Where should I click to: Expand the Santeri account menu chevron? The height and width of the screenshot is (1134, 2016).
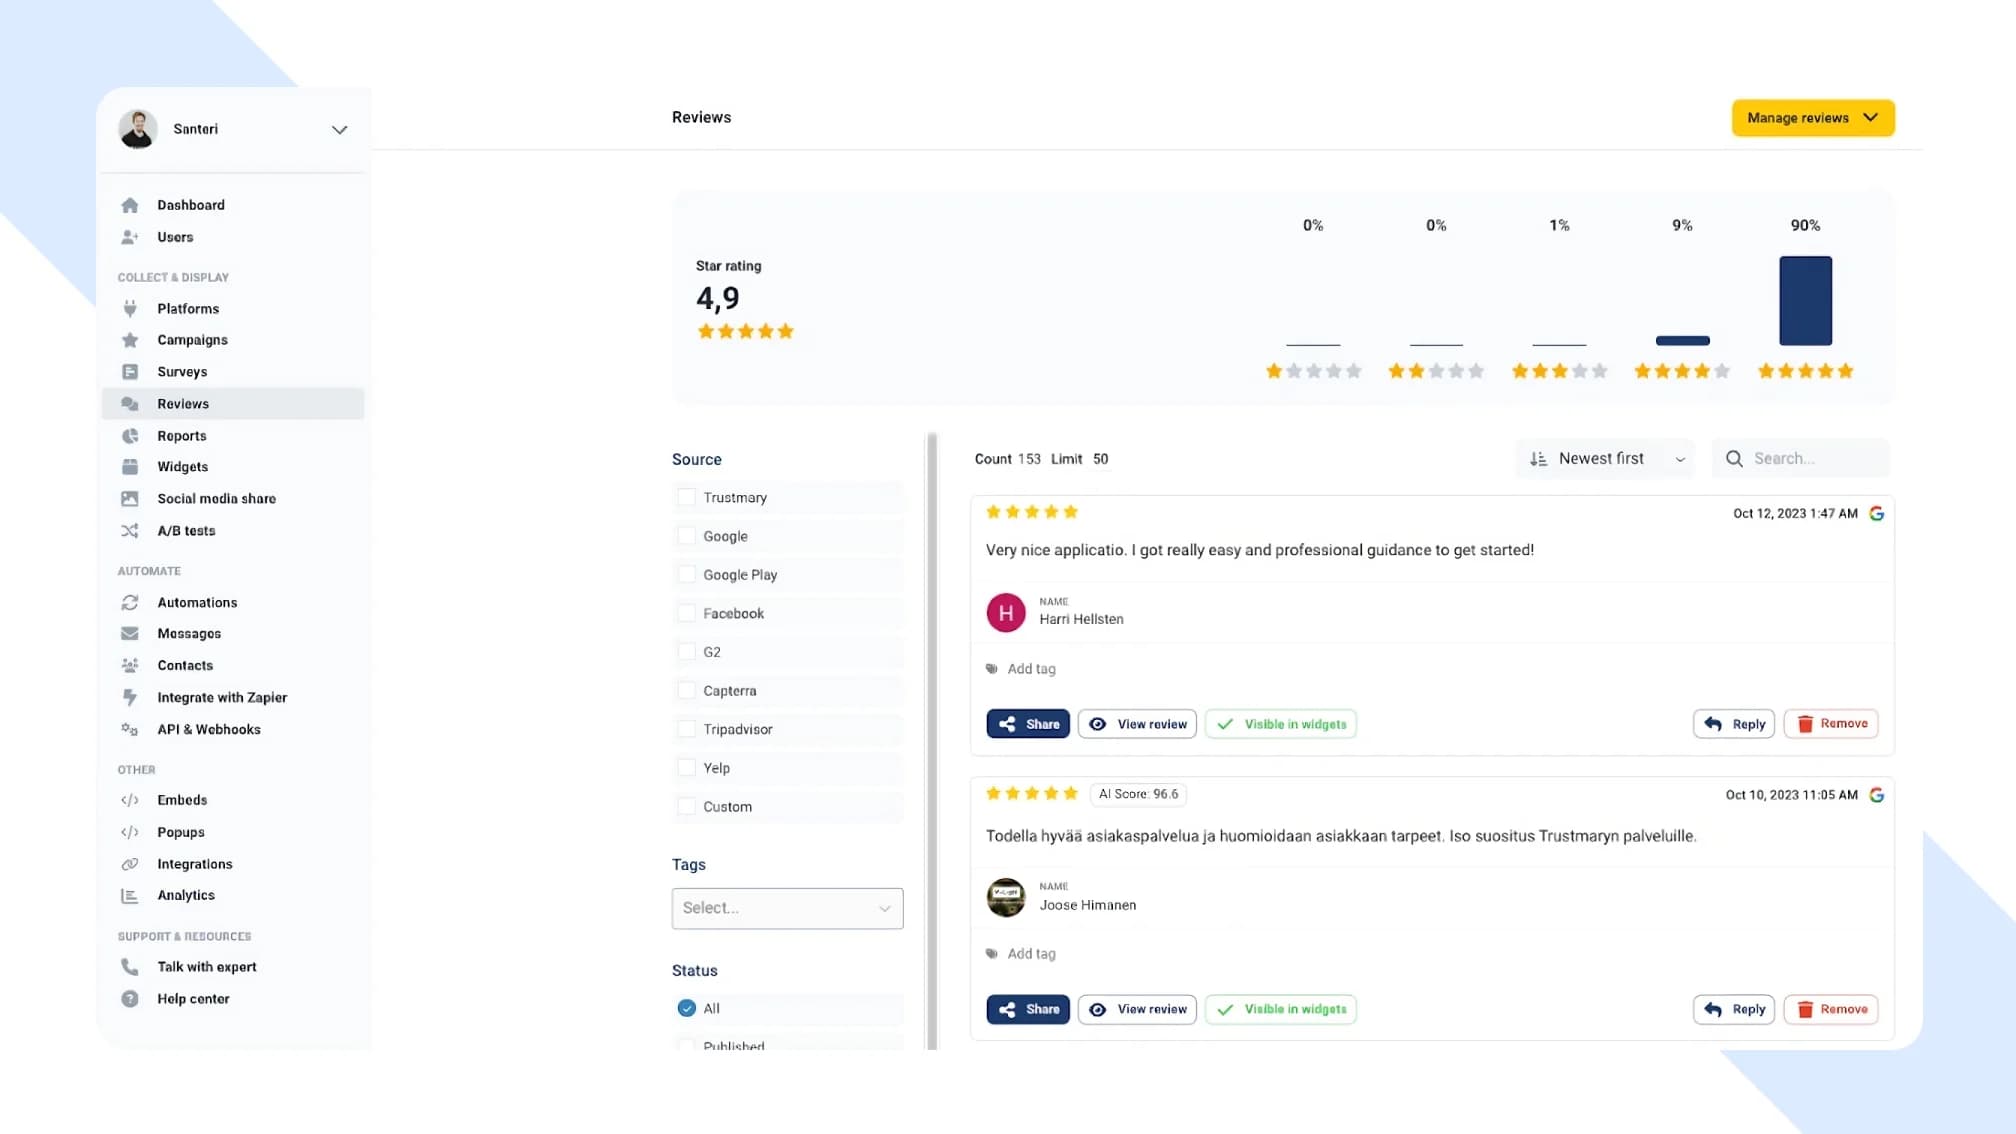[340, 130]
